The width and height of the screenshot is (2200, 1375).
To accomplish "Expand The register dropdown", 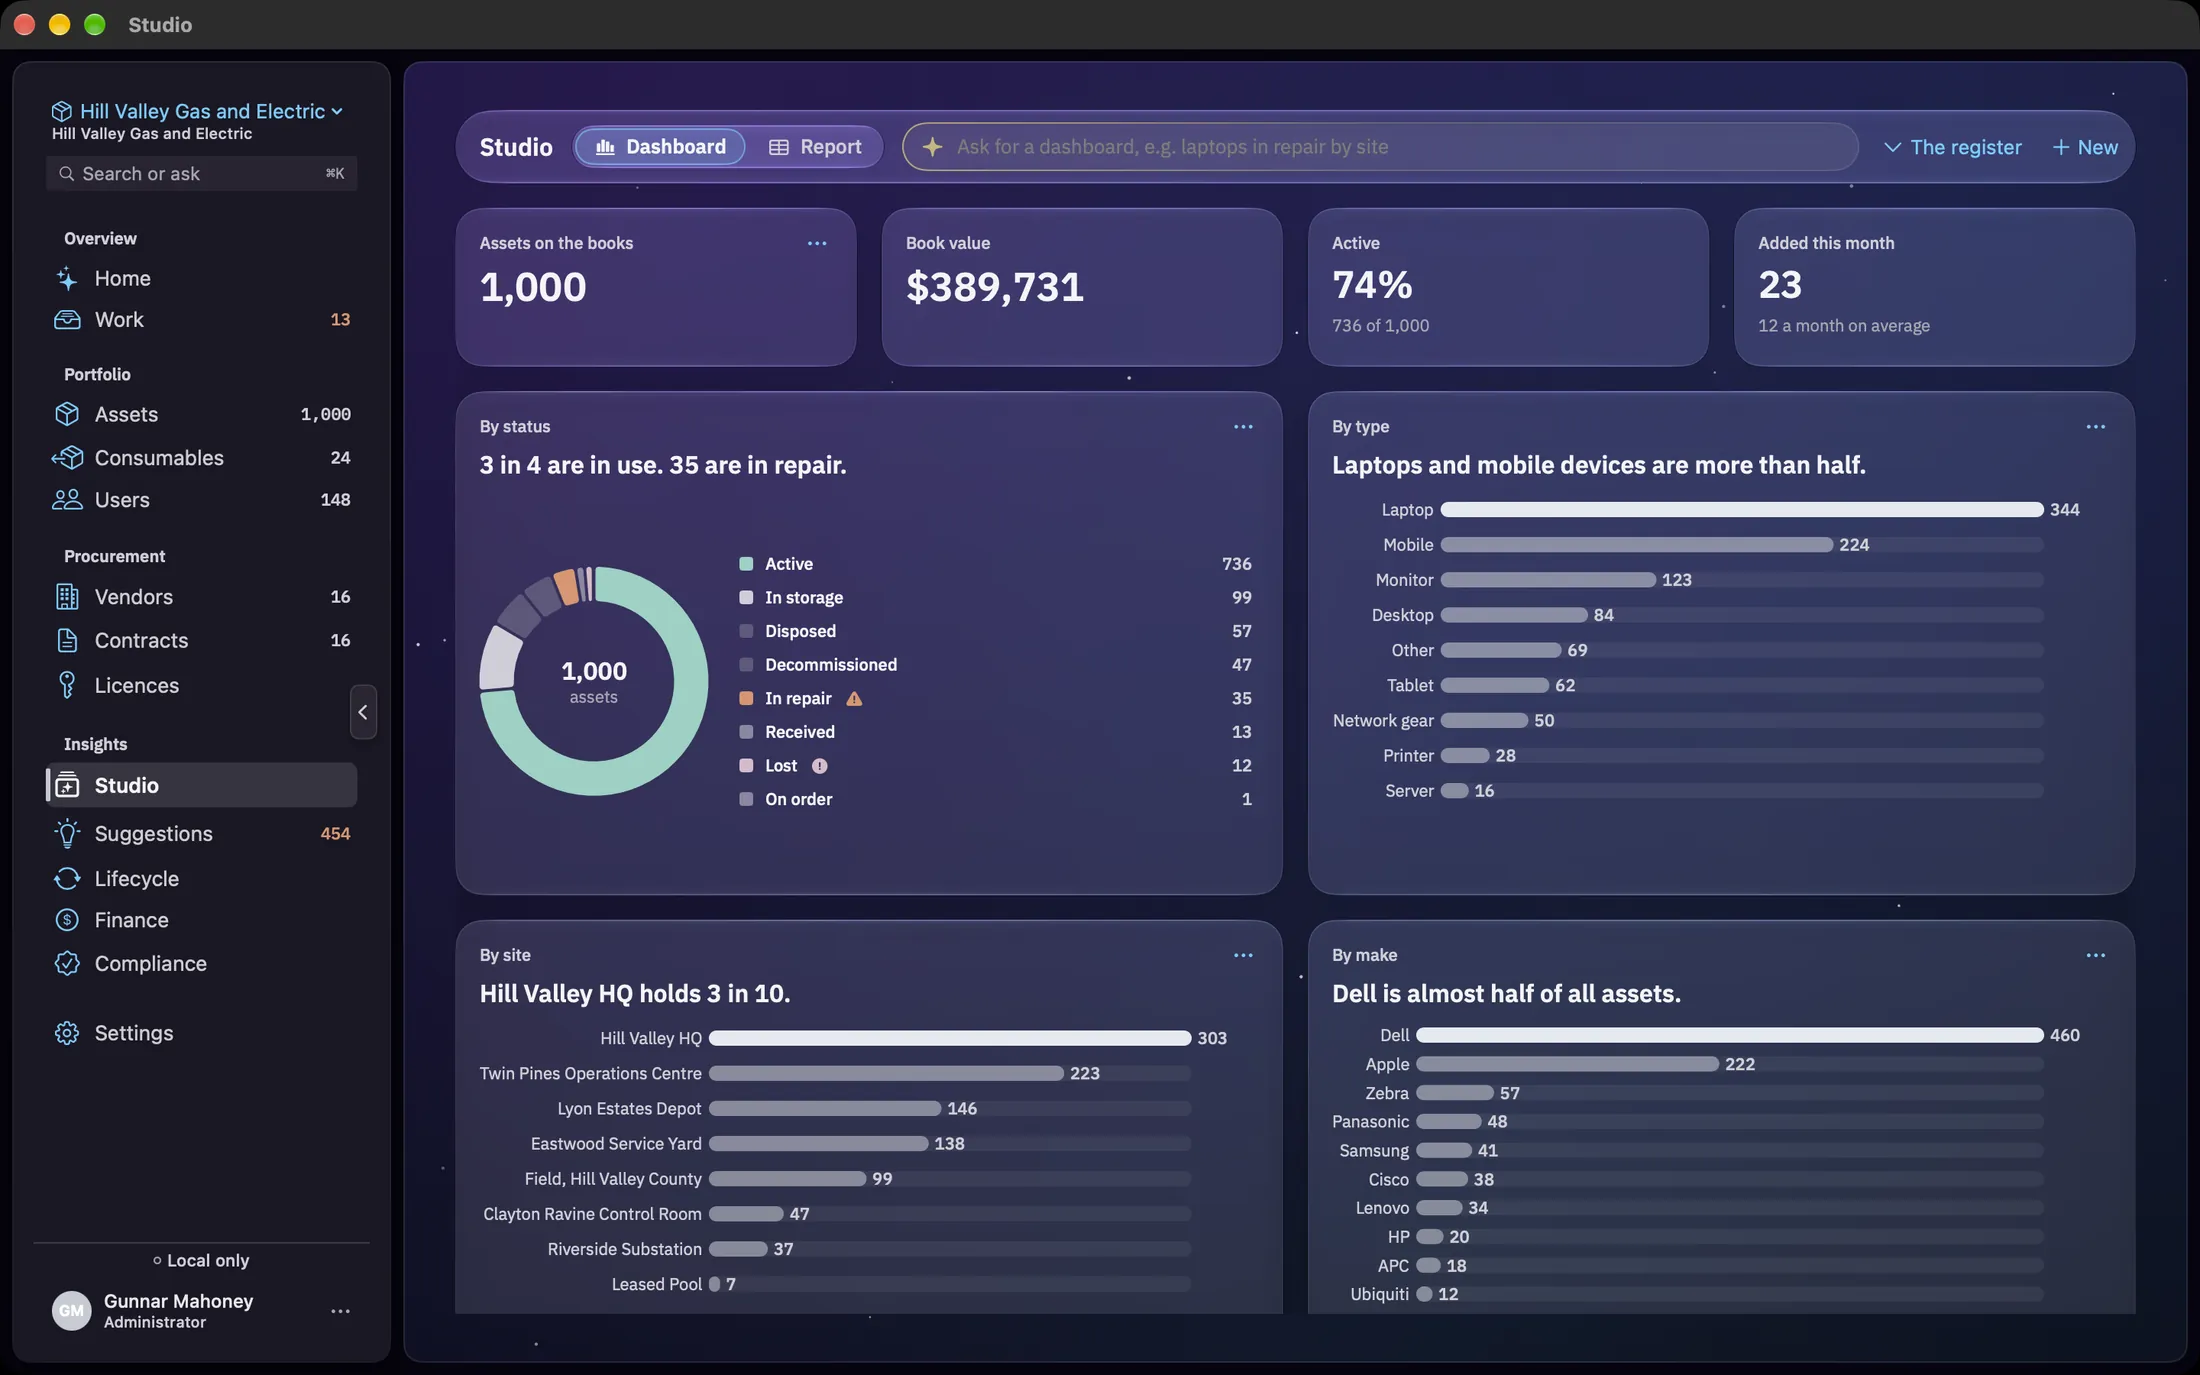I will pos(1952,147).
